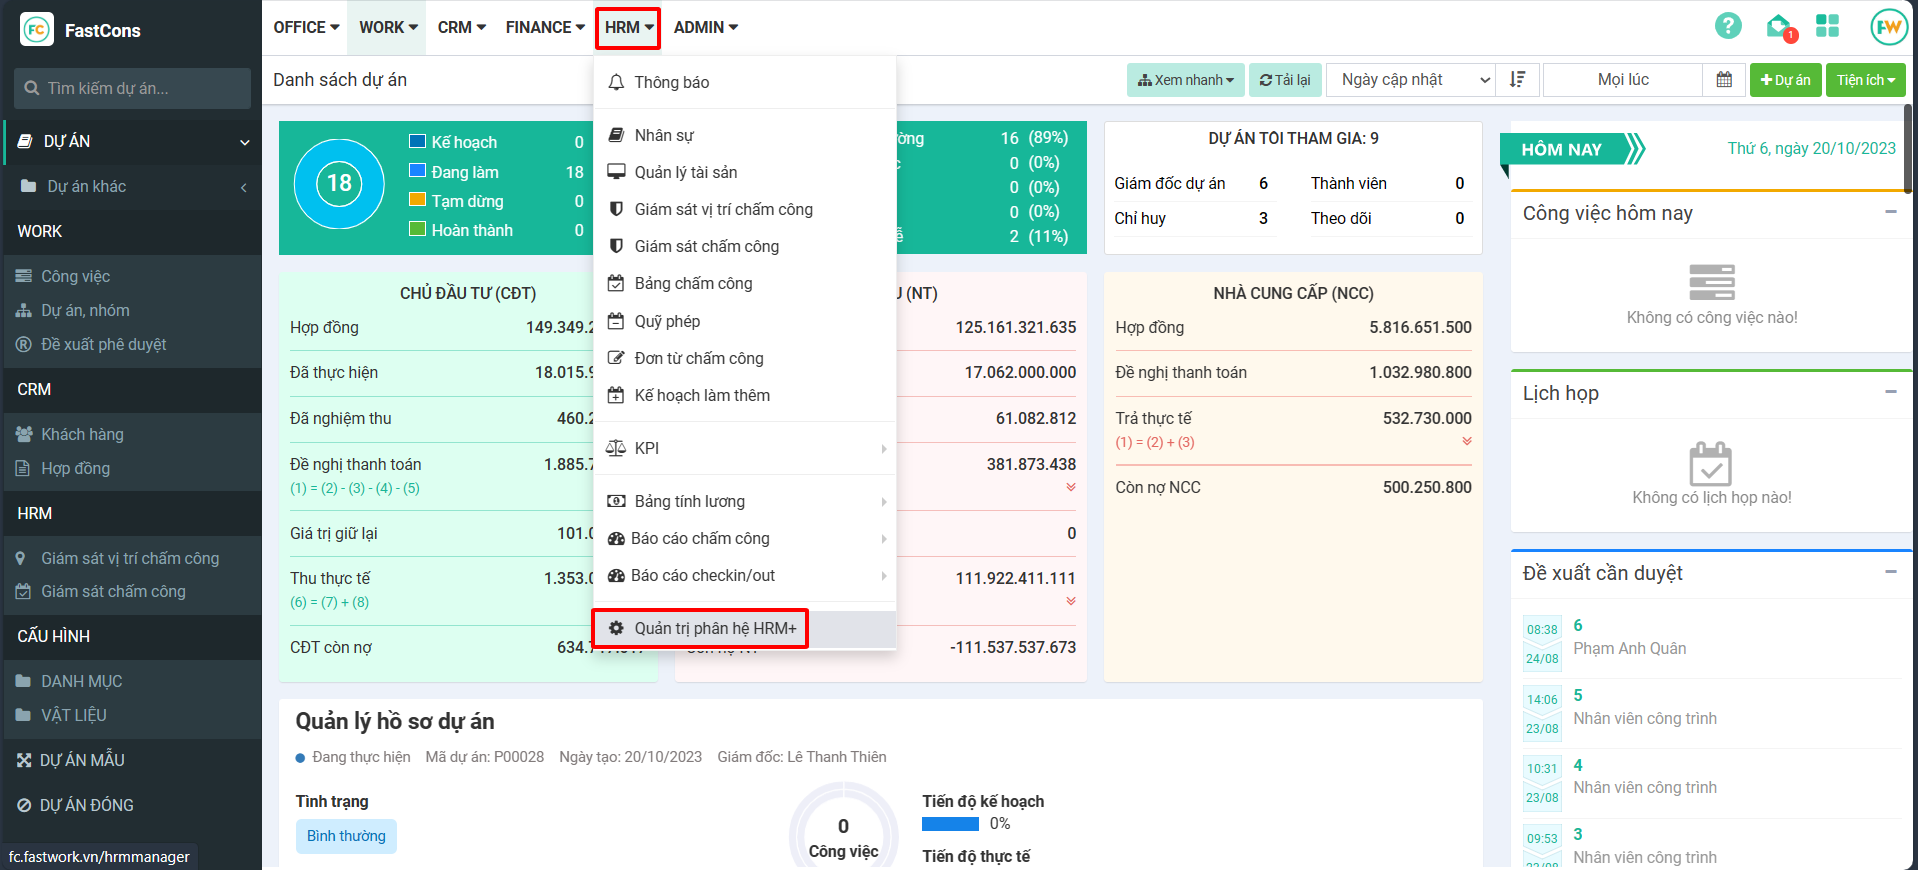Click the FastCons logo icon
Screen dimensions: 1918x870
[37, 30]
